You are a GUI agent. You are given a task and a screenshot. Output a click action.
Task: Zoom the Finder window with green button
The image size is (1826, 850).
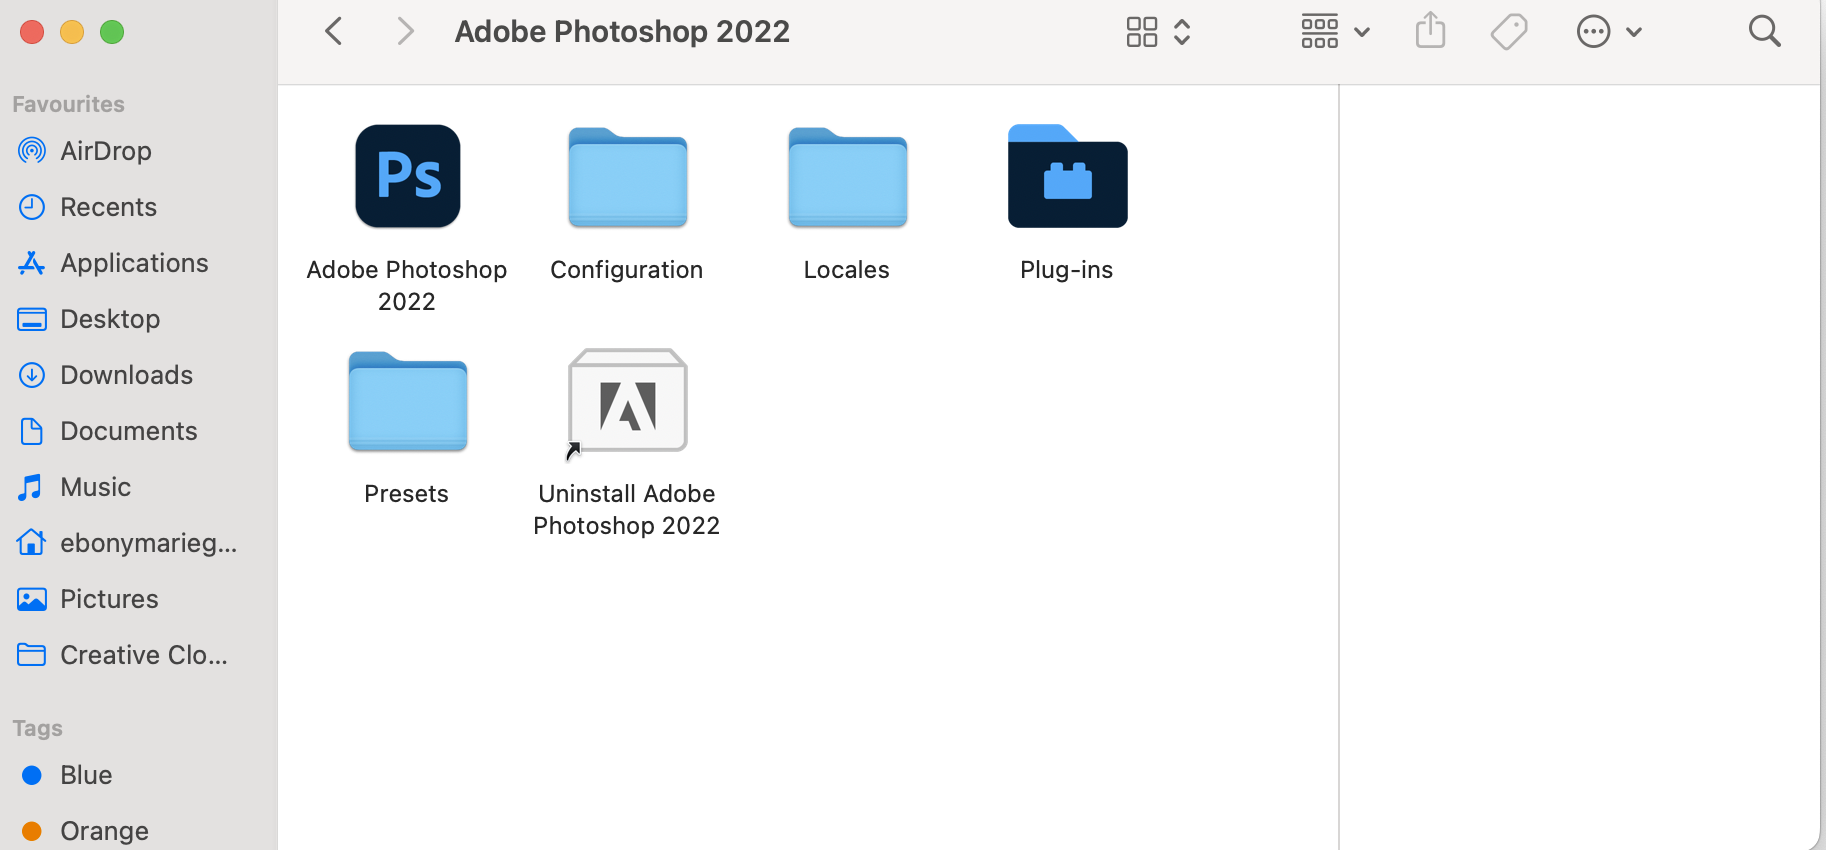tap(112, 32)
